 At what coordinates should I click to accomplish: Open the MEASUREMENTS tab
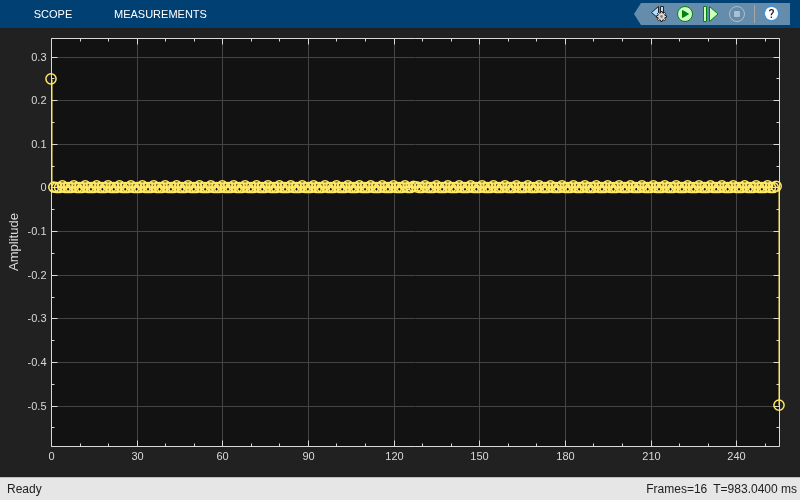[160, 14]
